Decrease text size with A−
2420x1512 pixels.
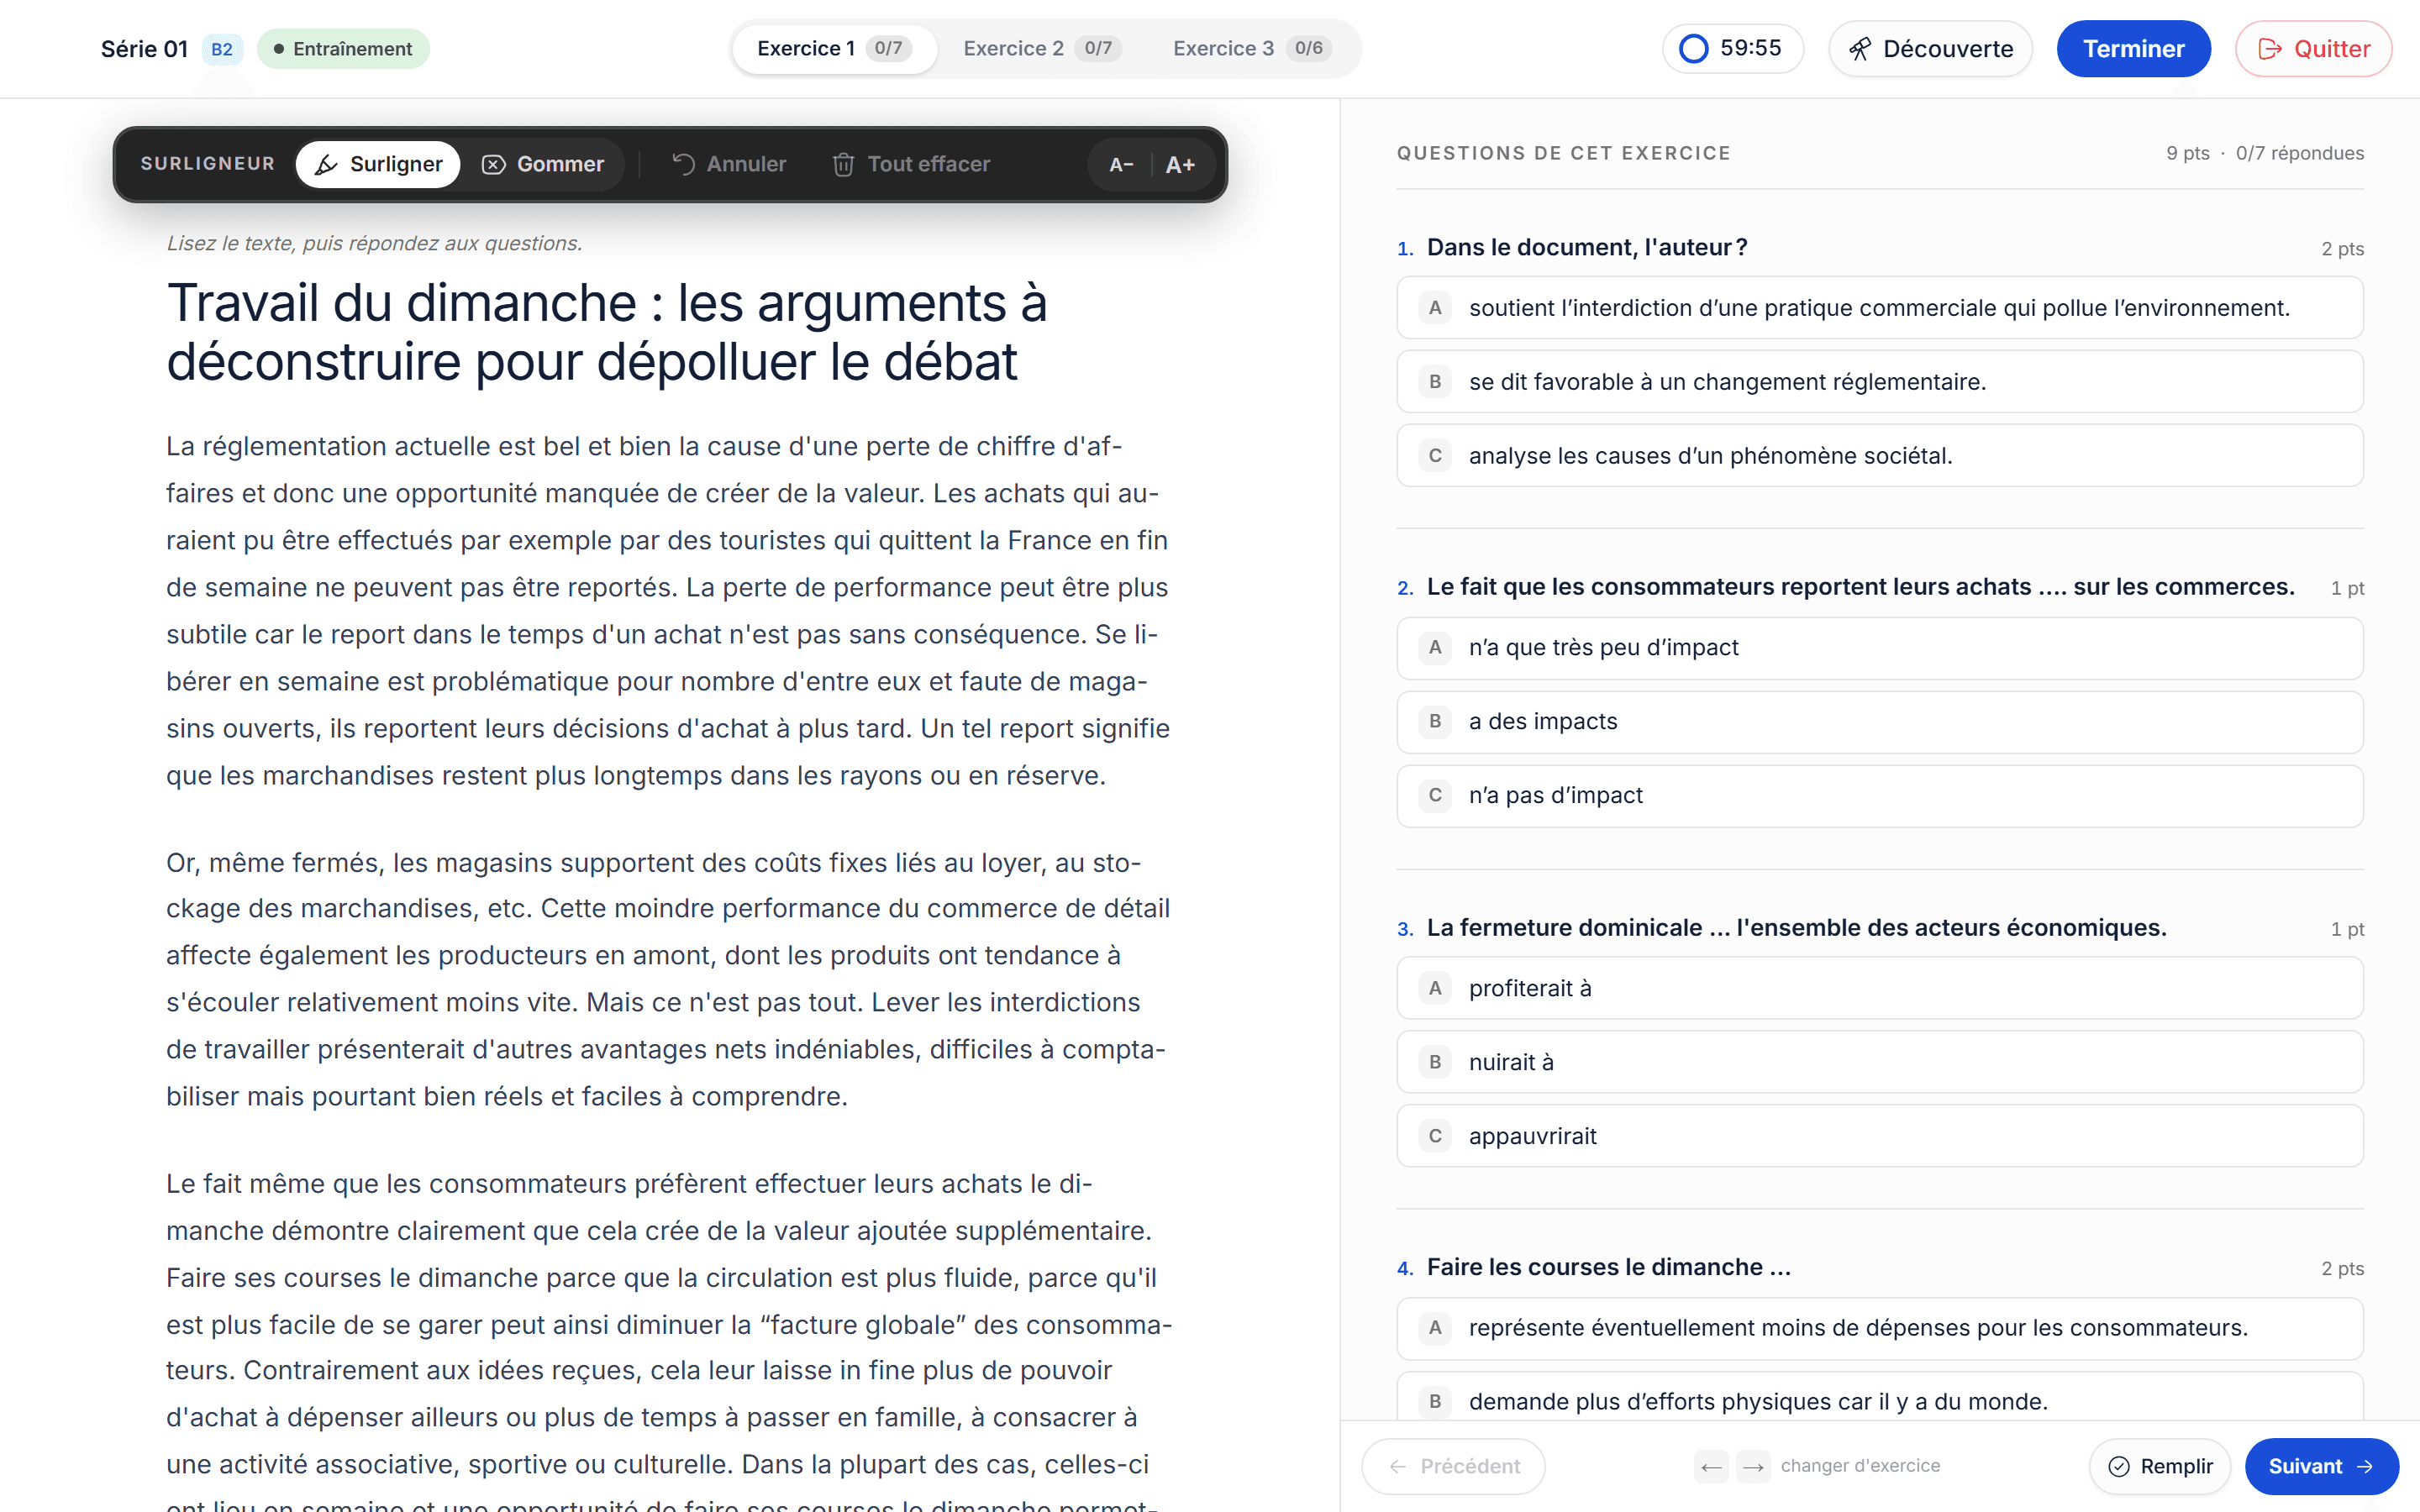click(x=1121, y=165)
